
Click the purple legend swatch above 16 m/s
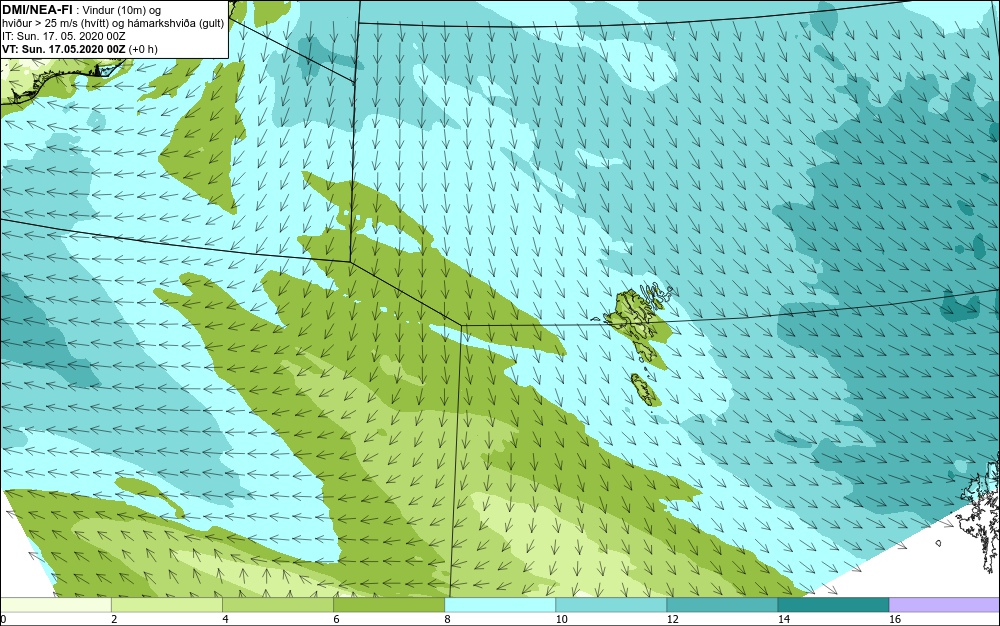click(x=945, y=604)
